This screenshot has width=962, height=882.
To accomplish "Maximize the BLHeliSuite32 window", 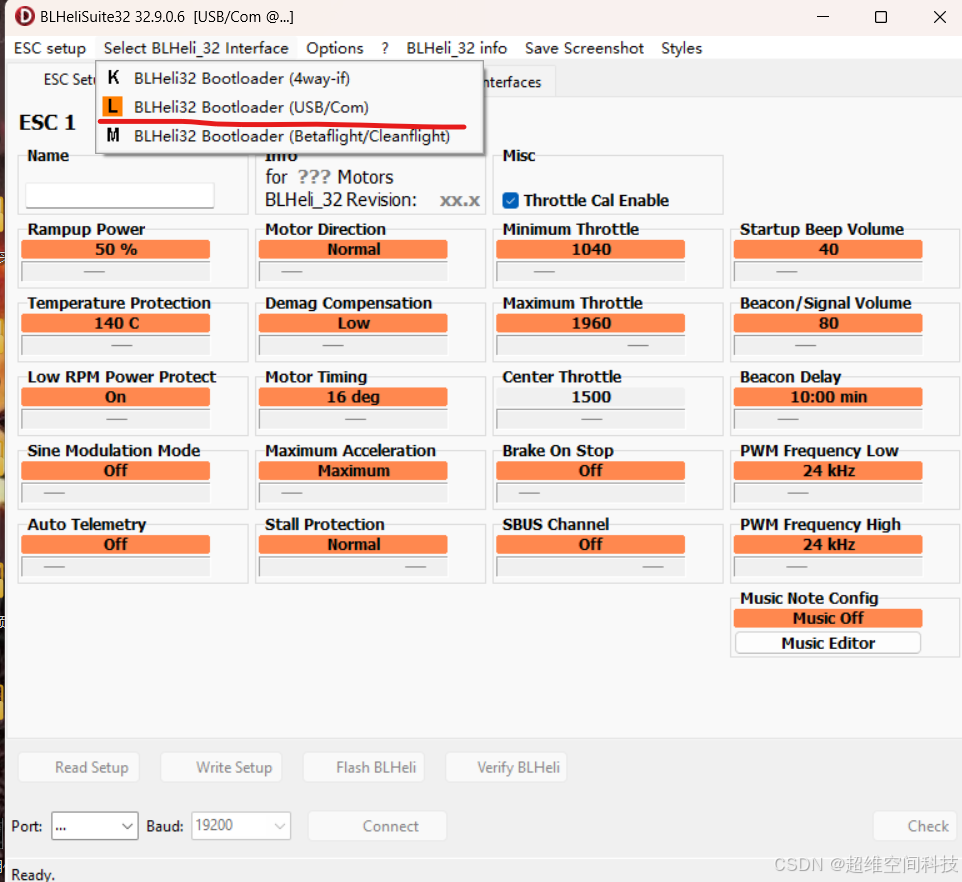I will [880, 17].
